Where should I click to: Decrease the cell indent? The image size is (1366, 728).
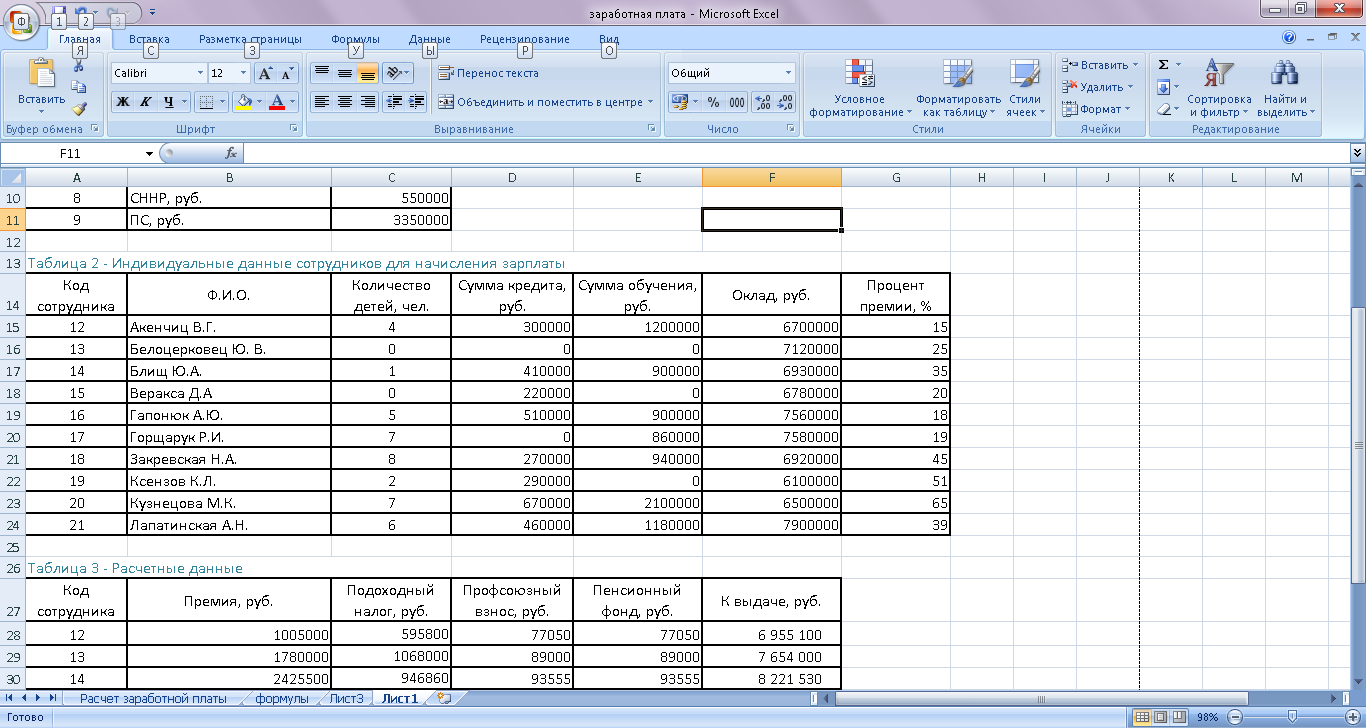(x=394, y=102)
